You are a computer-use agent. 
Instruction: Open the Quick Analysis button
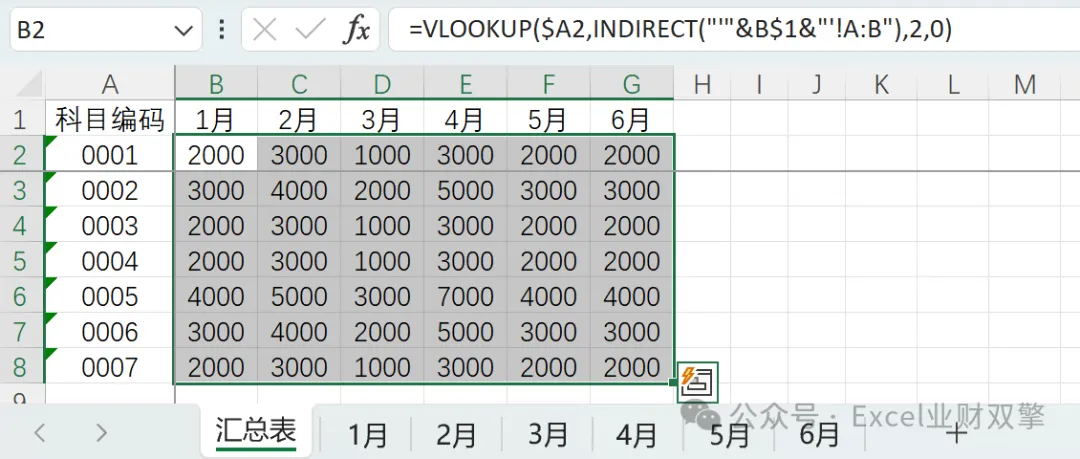point(698,382)
